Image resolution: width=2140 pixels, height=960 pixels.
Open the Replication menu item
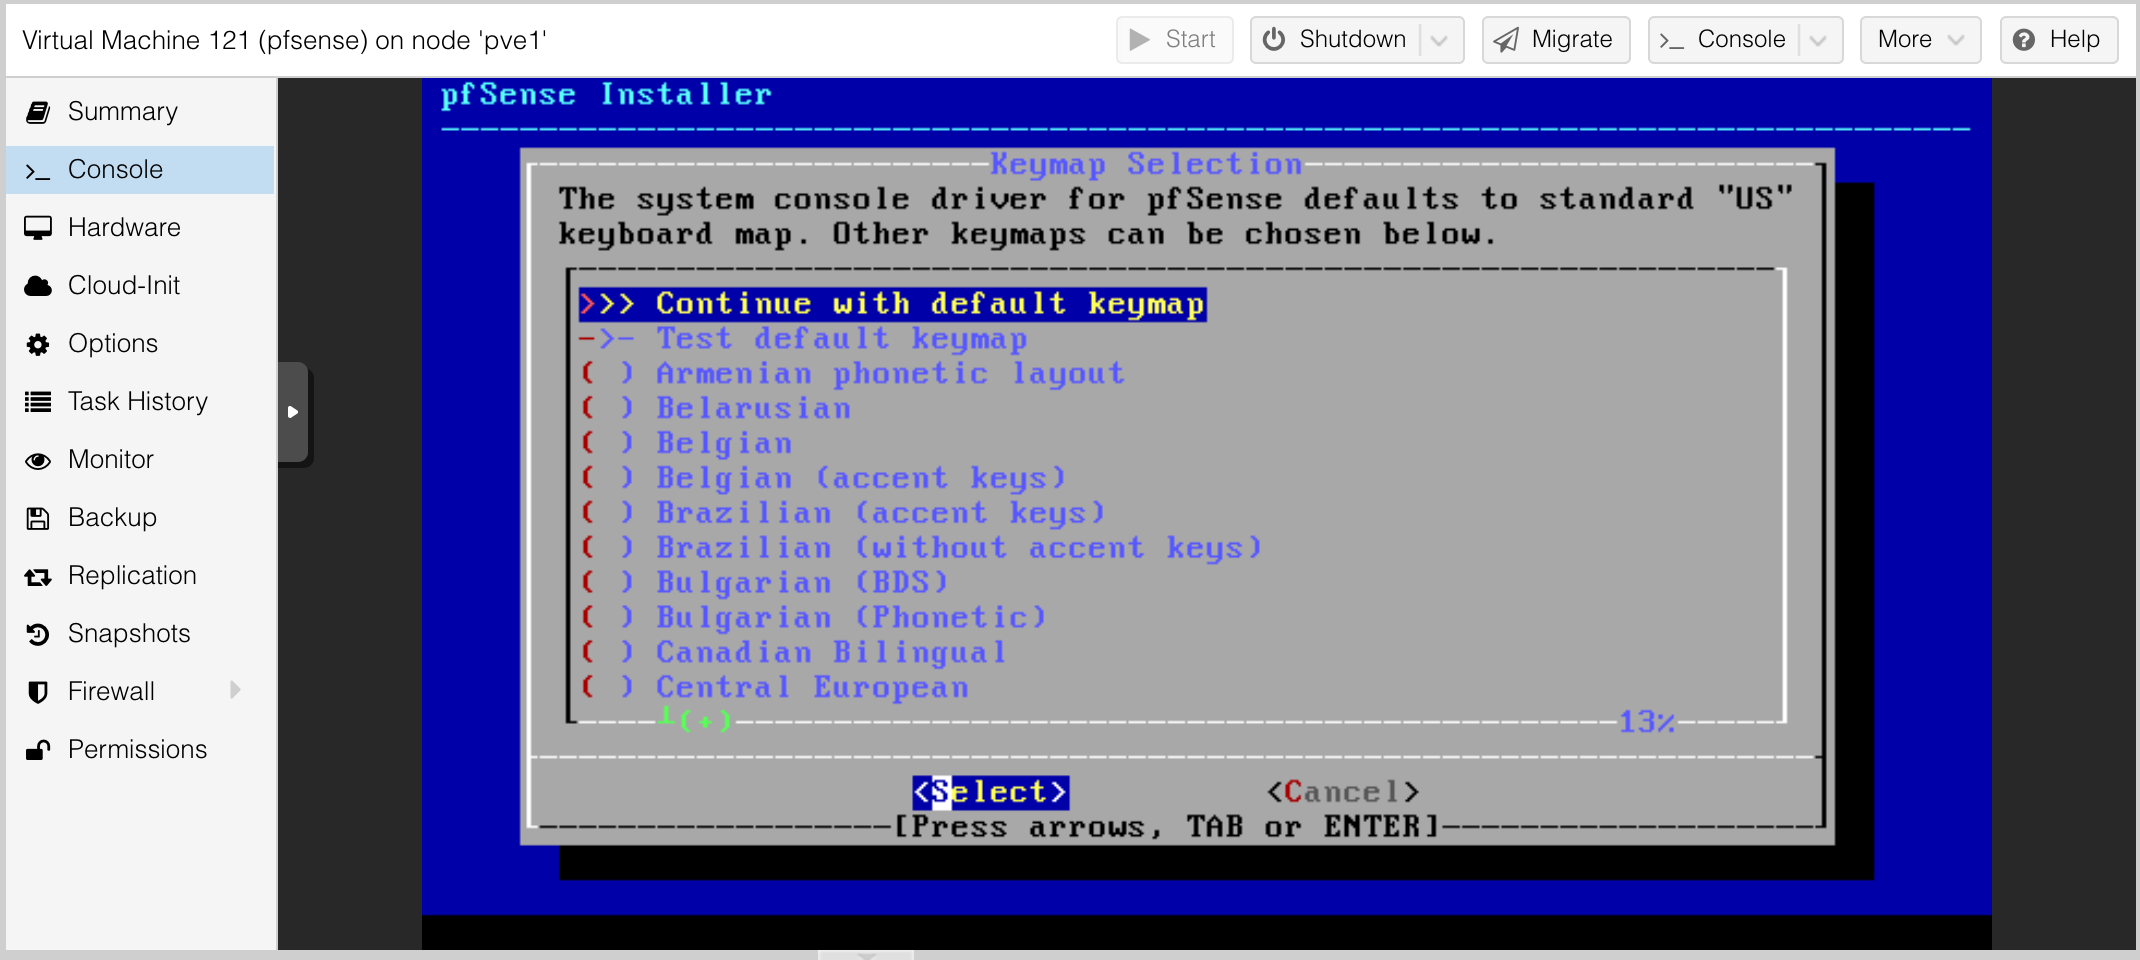point(132,576)
